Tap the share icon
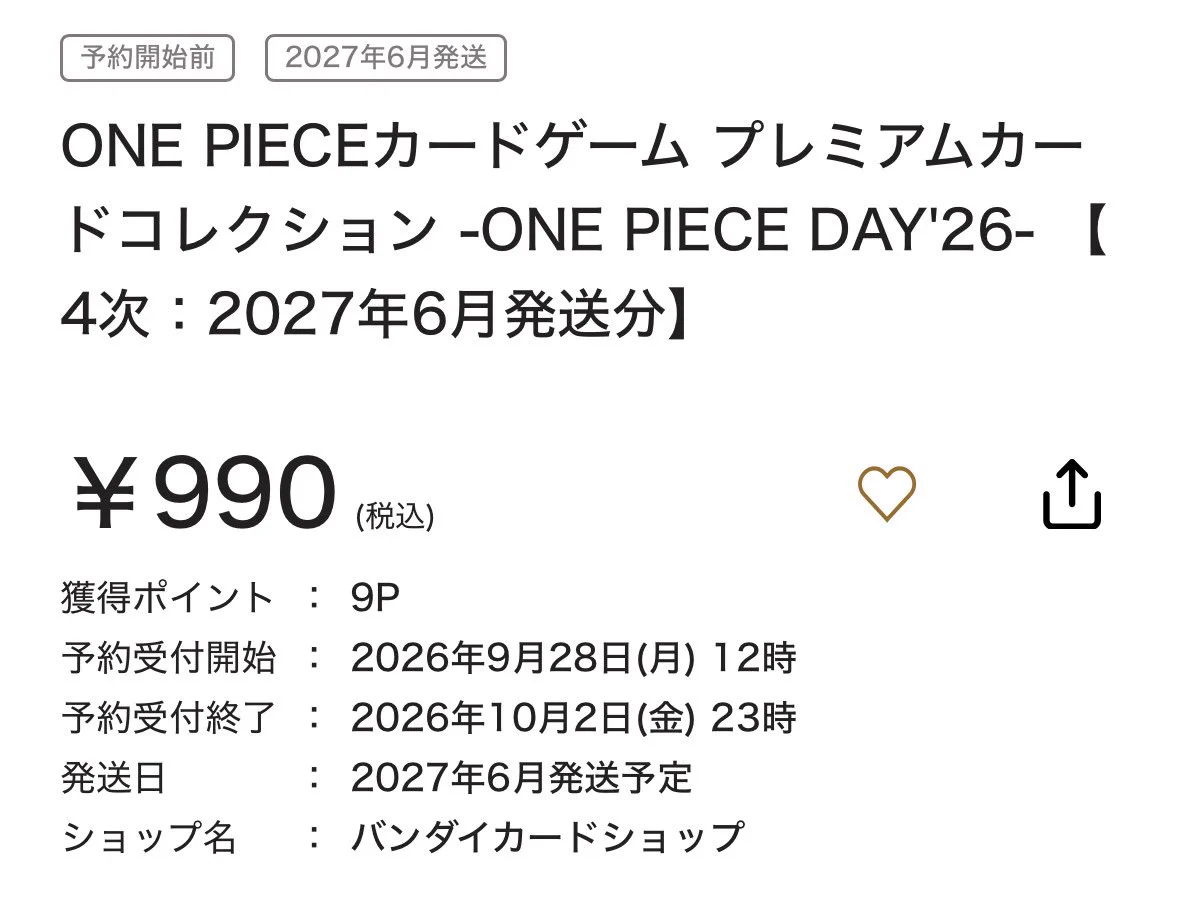The width and height of the screenshot is (1179, 908). [x=1071, y=494]
